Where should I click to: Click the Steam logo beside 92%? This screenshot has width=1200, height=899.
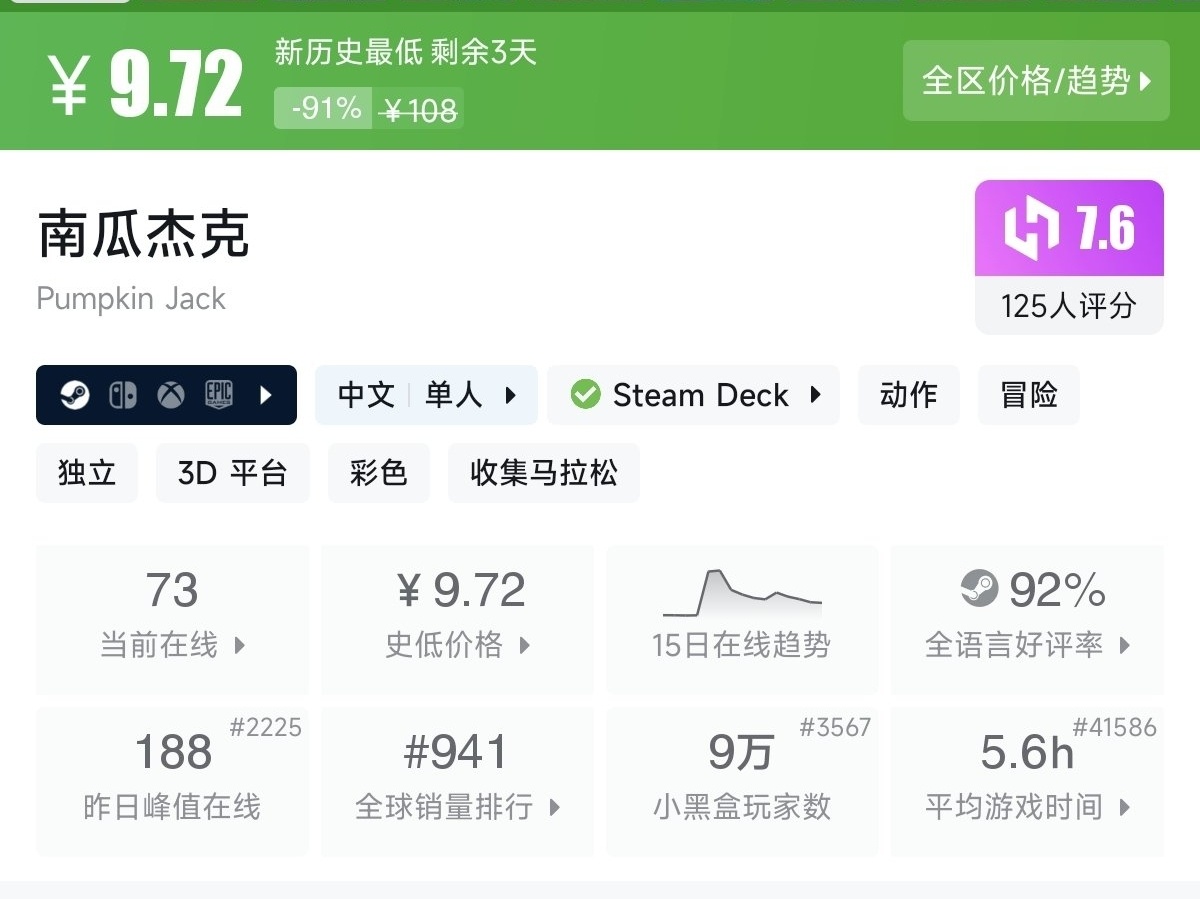point(979,589)
